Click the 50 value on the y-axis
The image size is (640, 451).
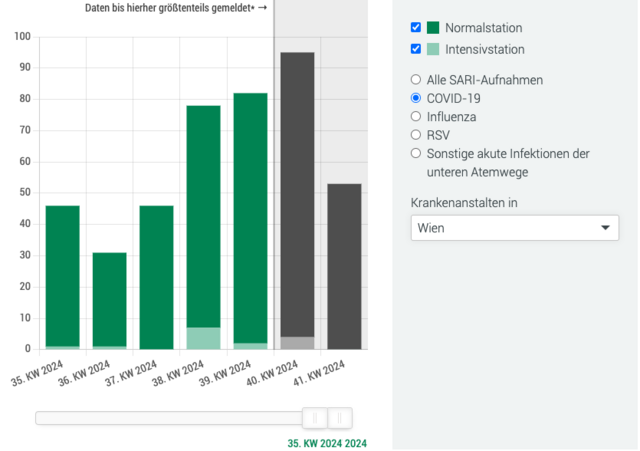[x=25, y=192]
